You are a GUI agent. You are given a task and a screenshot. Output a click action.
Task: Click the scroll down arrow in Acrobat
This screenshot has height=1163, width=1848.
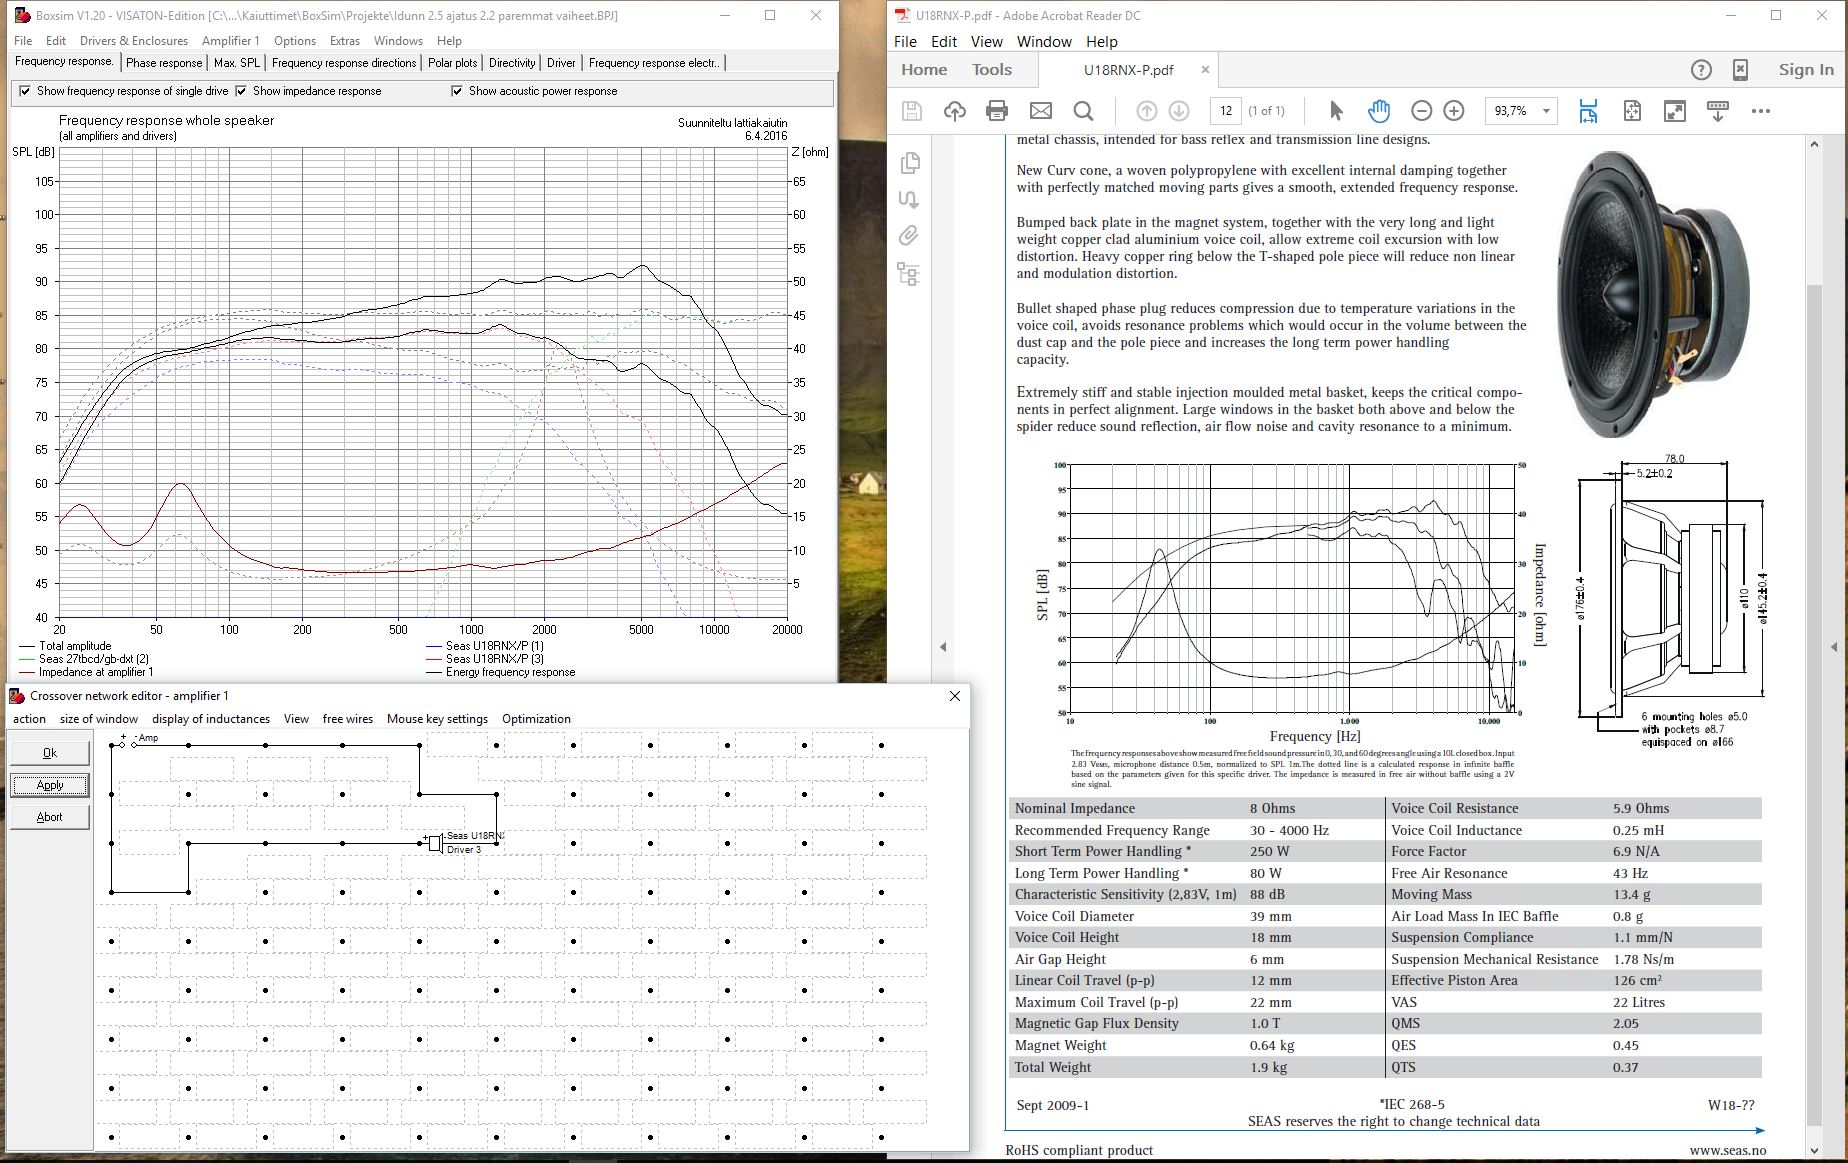(1815, 1150)
